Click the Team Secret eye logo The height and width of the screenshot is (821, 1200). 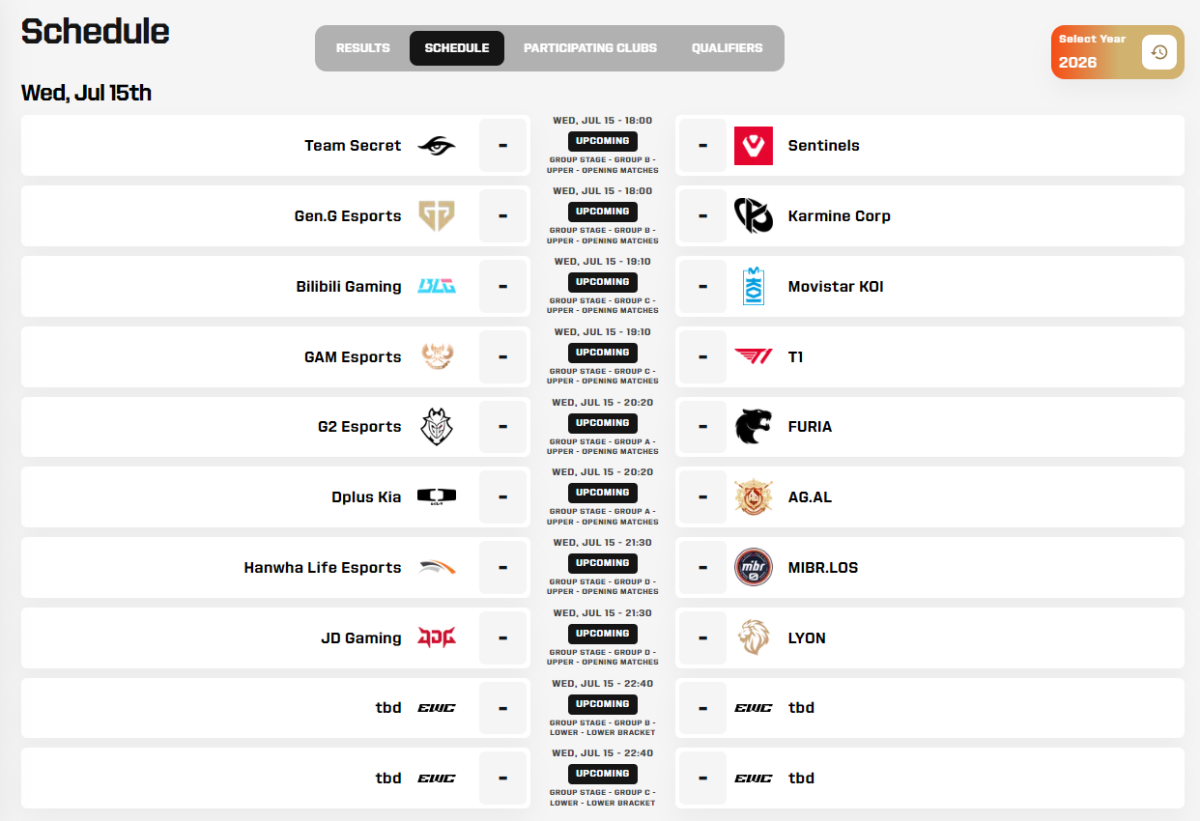click(x=436, y=146)
